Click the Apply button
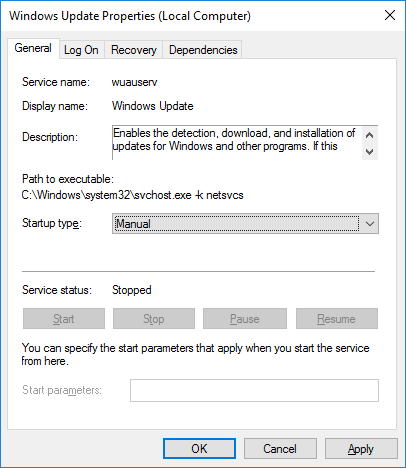Screen dimensions: 406x468 point(361,449)
